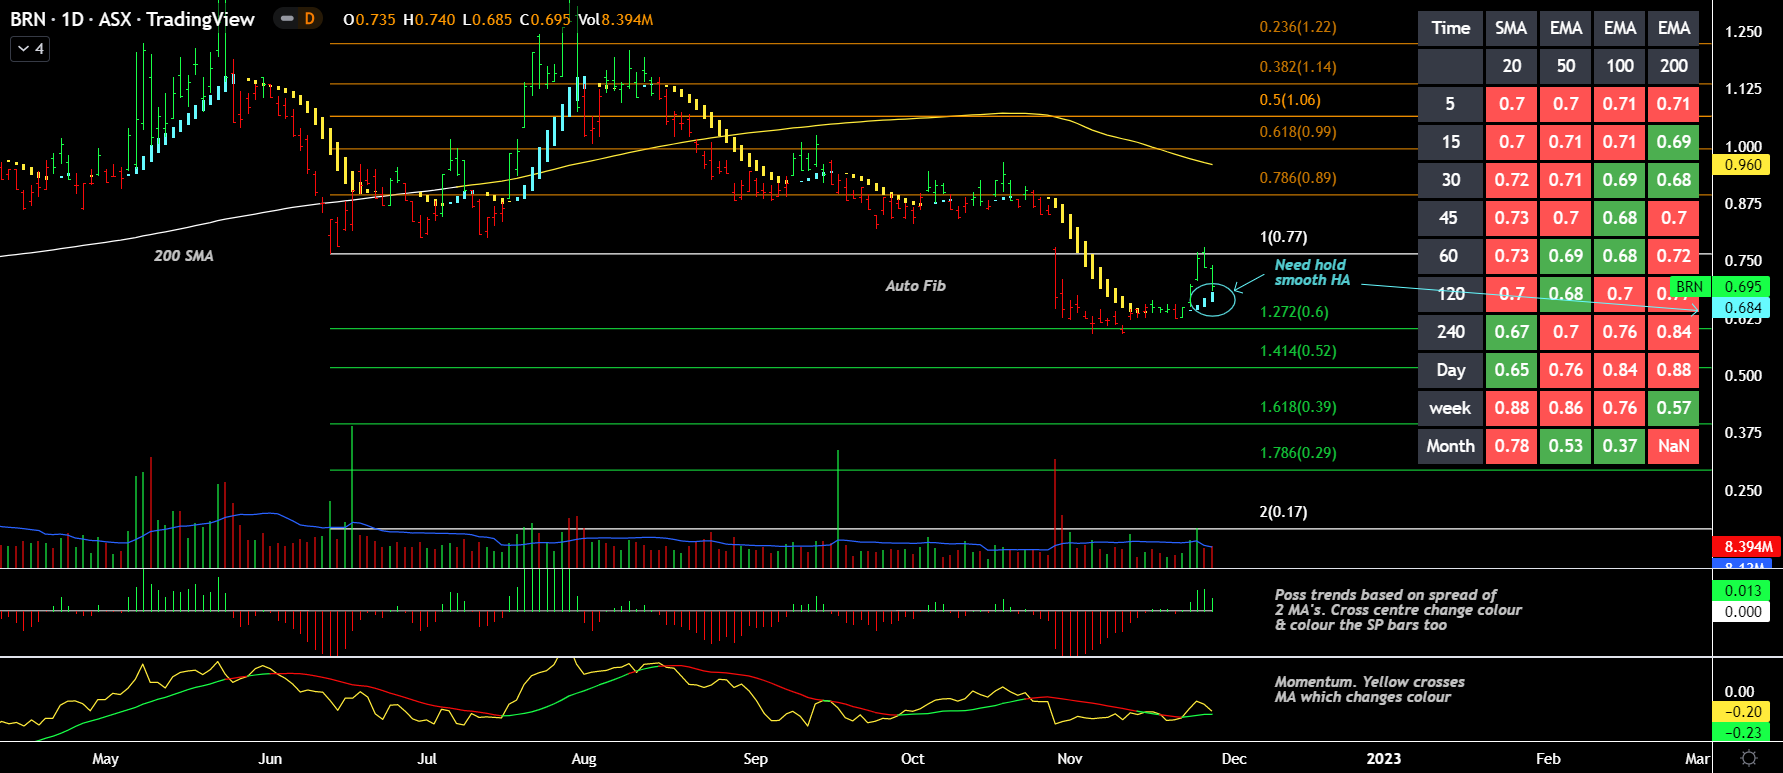Click the green BRN price label tag
This screenshot has height=773, width=1783.
(x=1689, y=287)
